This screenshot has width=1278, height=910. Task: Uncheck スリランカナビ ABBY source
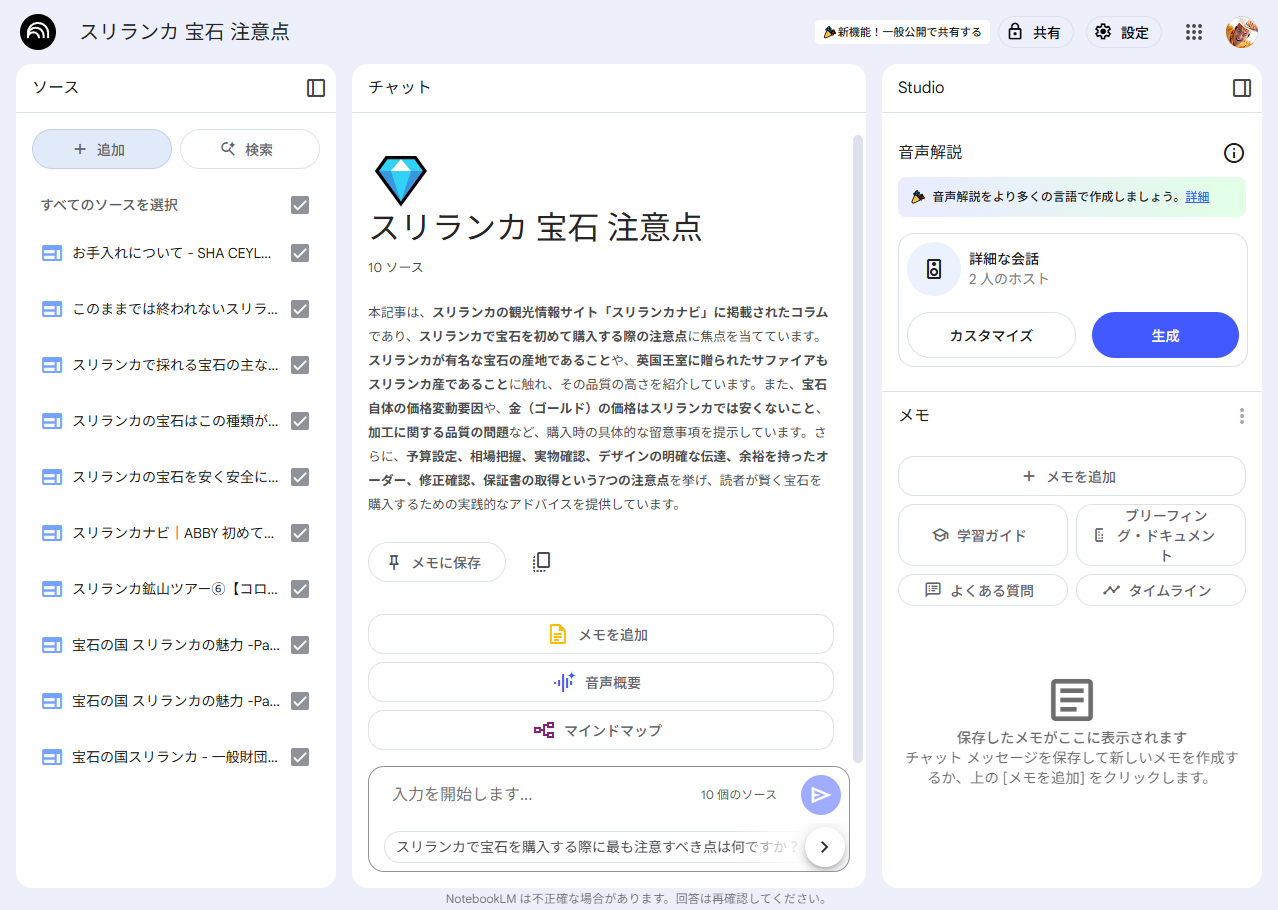[x=300, y=533]
